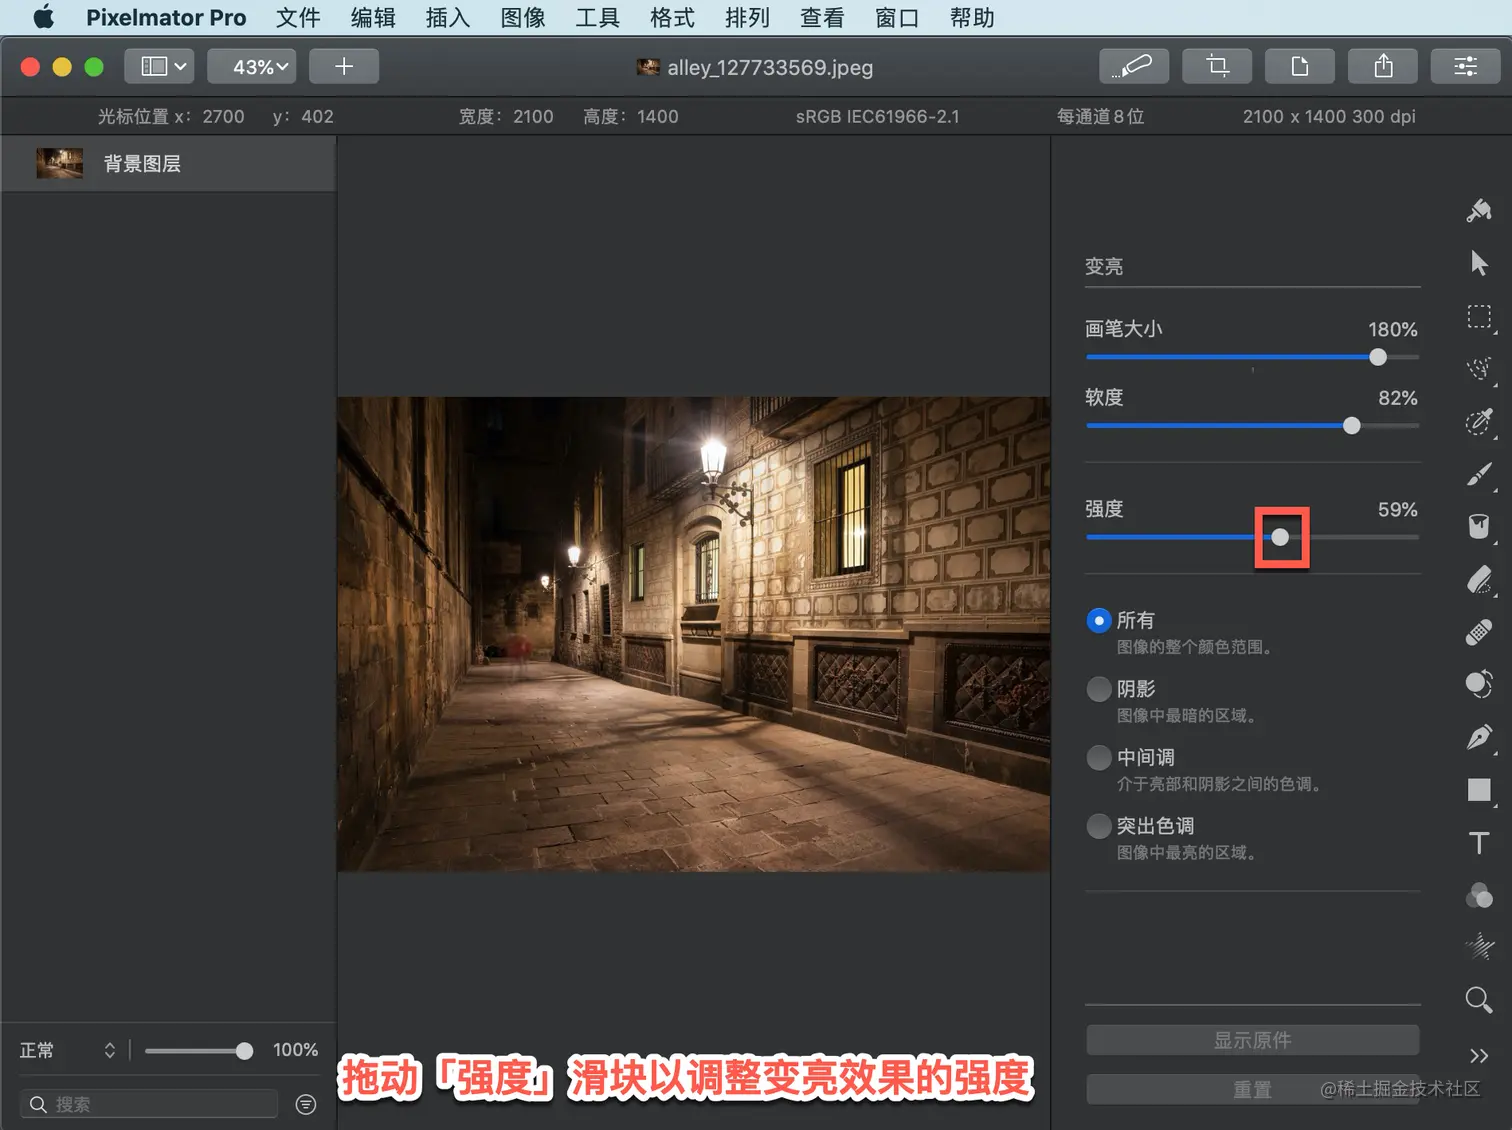This screenshot has height=1130, width=1512.
Task: Select the Color Picker eyedropper tool
Action: (x=1479, y=421)
